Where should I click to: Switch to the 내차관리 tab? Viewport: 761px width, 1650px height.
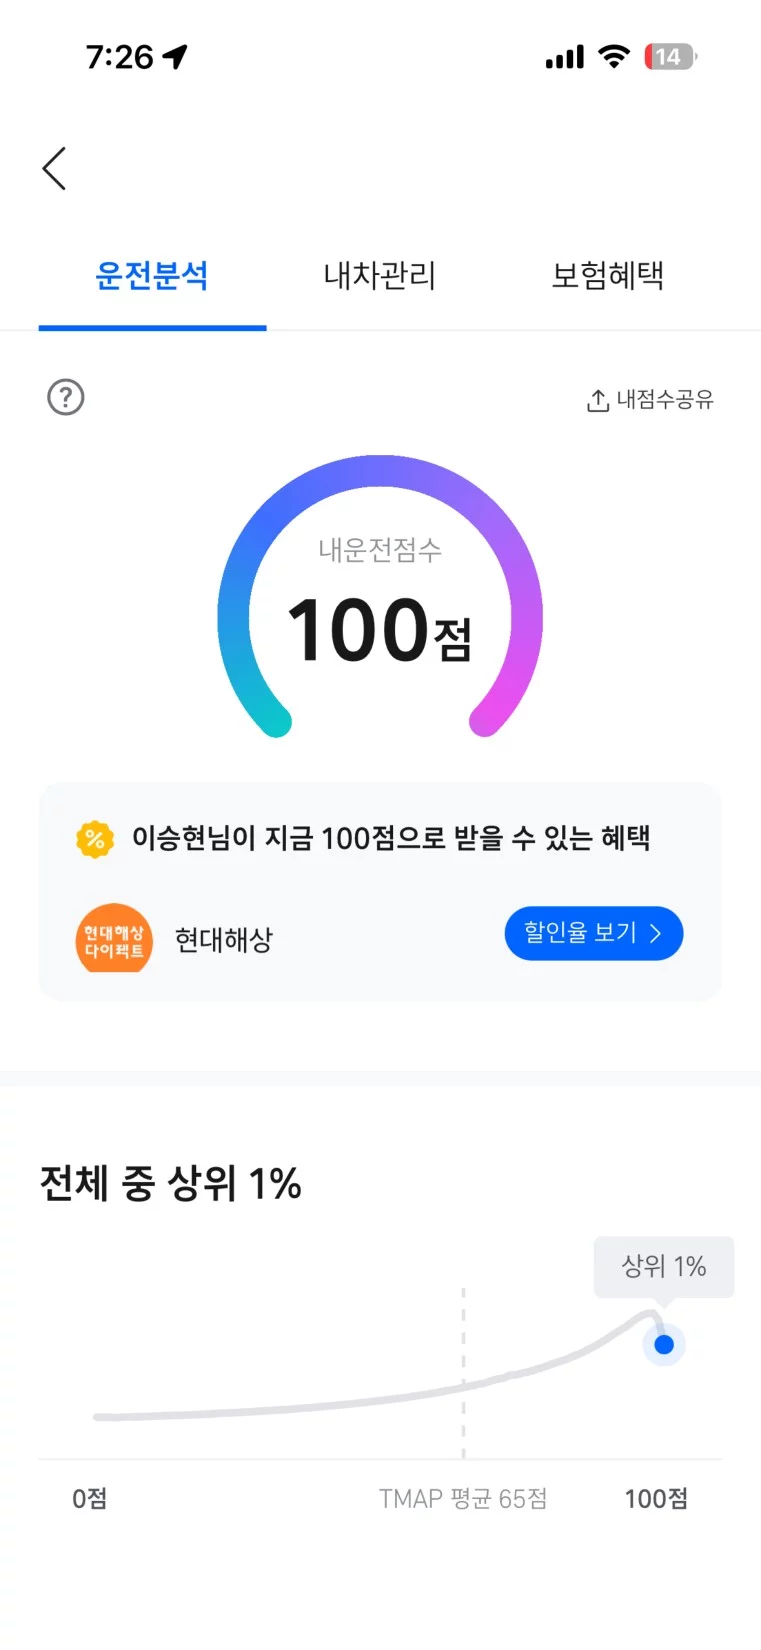(x=380, y=276)
